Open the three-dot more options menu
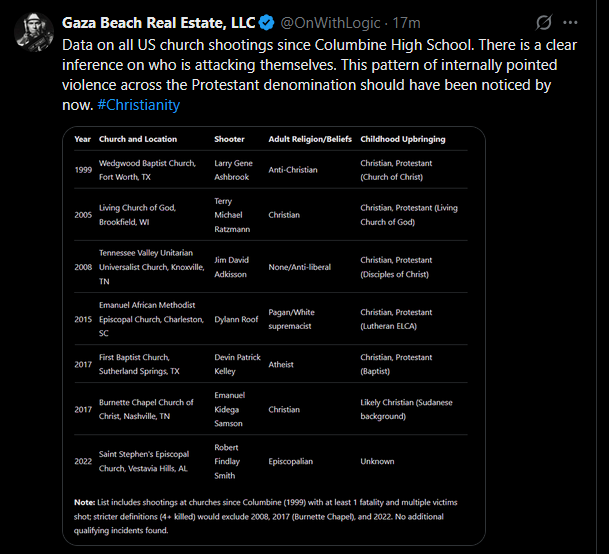 pyautogui.click(x=570, y=23)
